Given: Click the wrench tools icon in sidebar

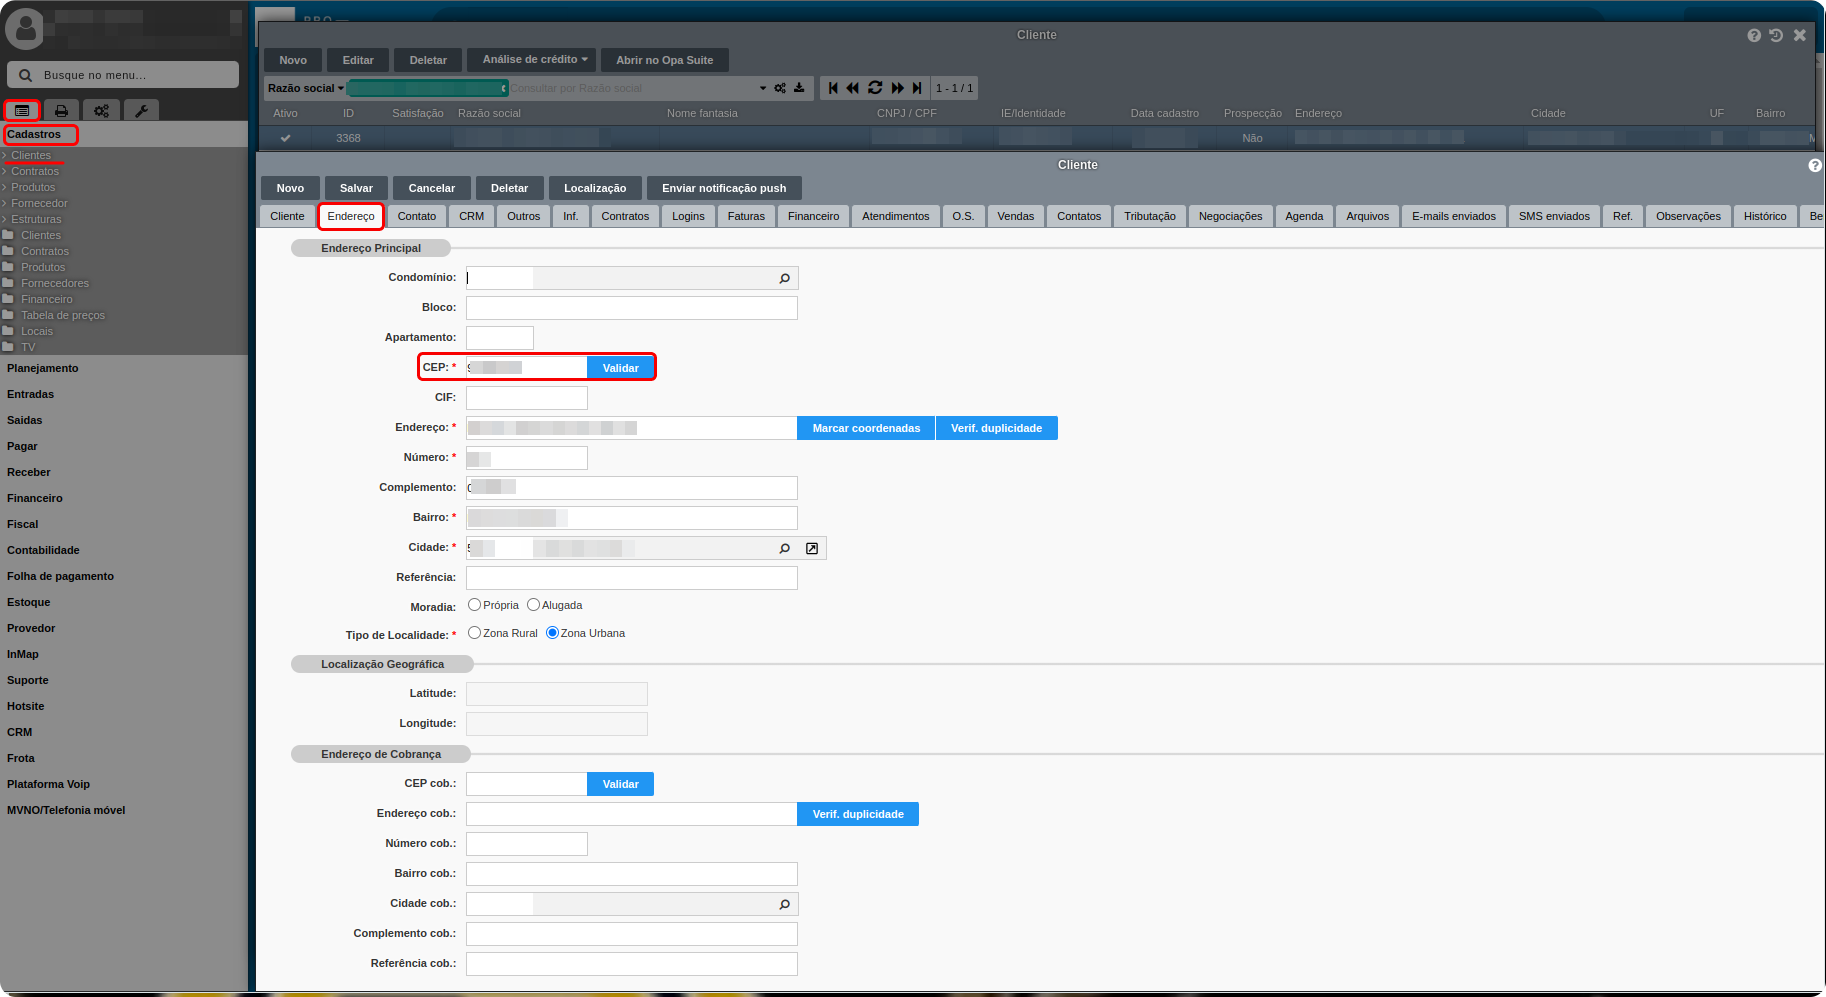Looking at the screenshot, I should pos(141,111).
